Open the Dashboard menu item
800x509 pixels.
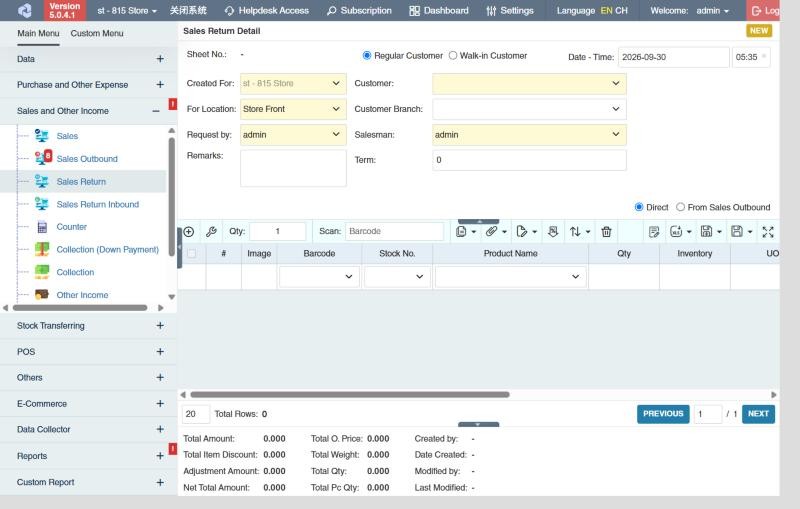point(439,11)
